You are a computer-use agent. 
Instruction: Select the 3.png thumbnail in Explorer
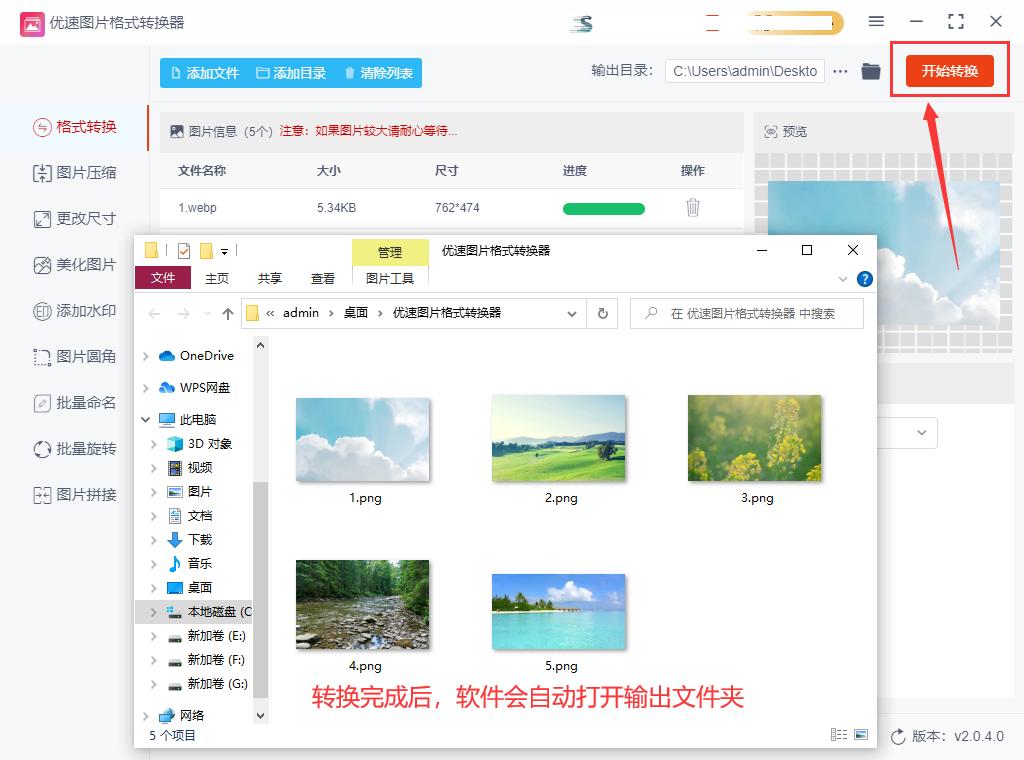click(755, 438)
